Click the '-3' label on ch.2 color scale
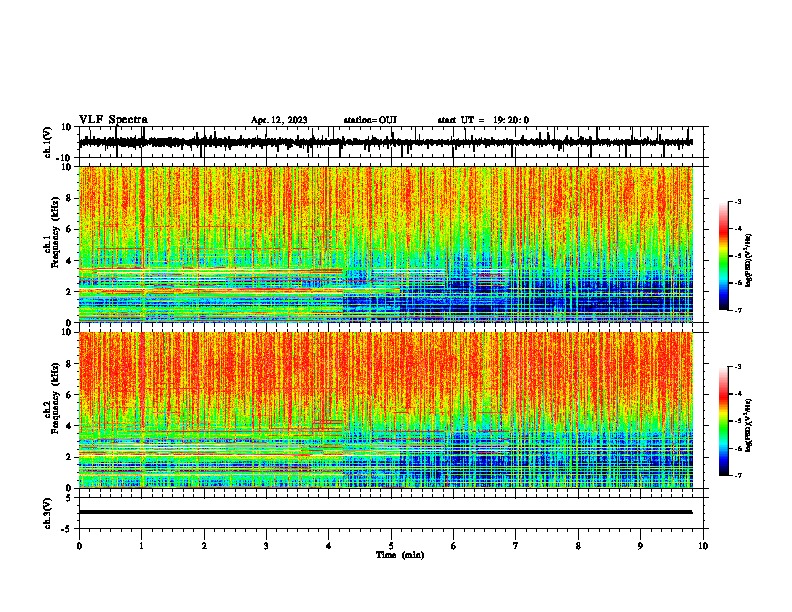The image size is (792, 612). click(x=737, y=367)
